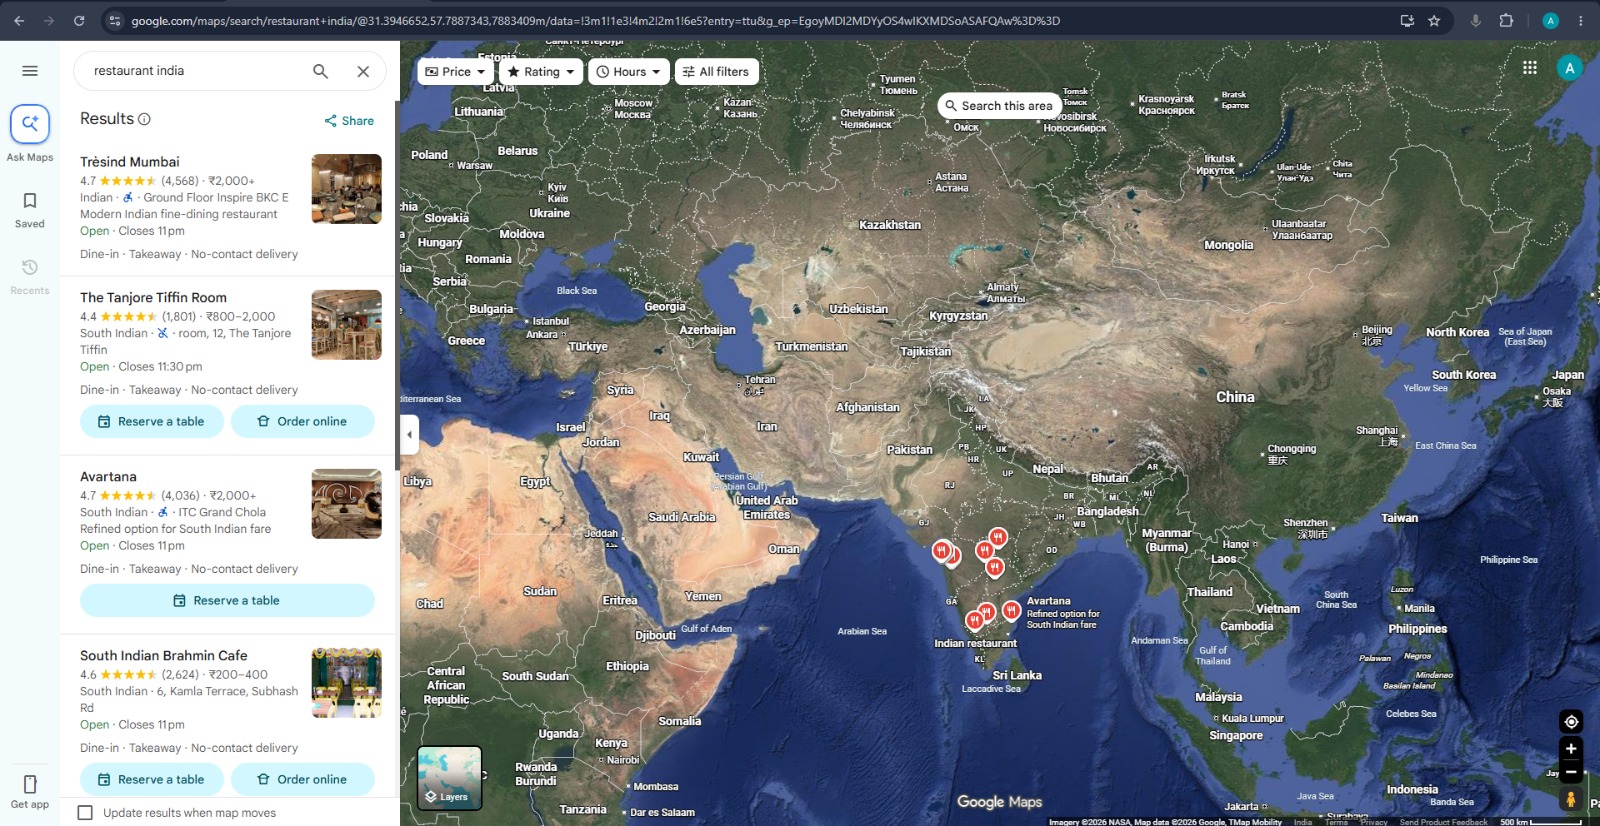Viewport: 1600px width, 826px height.
Task: Click the site information icon in address bar
Action: [115, 20]
